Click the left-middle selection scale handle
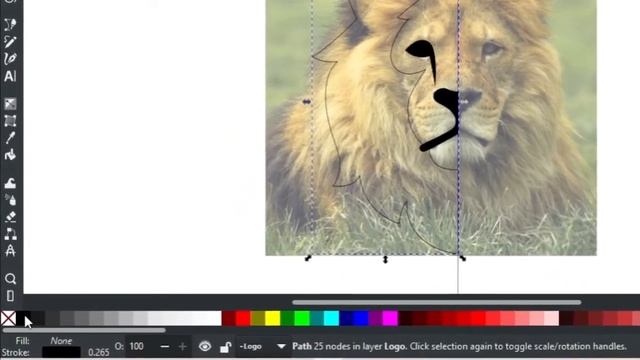This screenshot has width=640, height=360. [307, 102]
